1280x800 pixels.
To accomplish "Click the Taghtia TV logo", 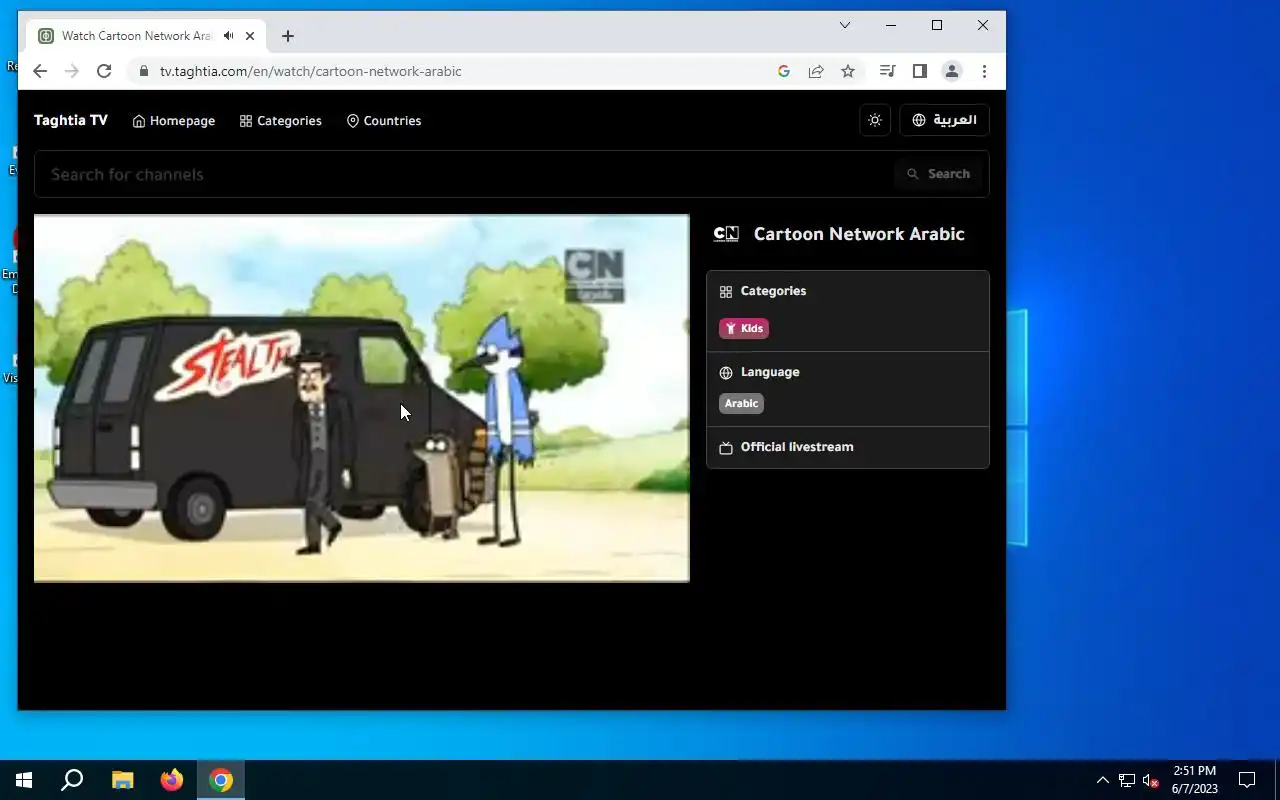I will tap(71, 120).
